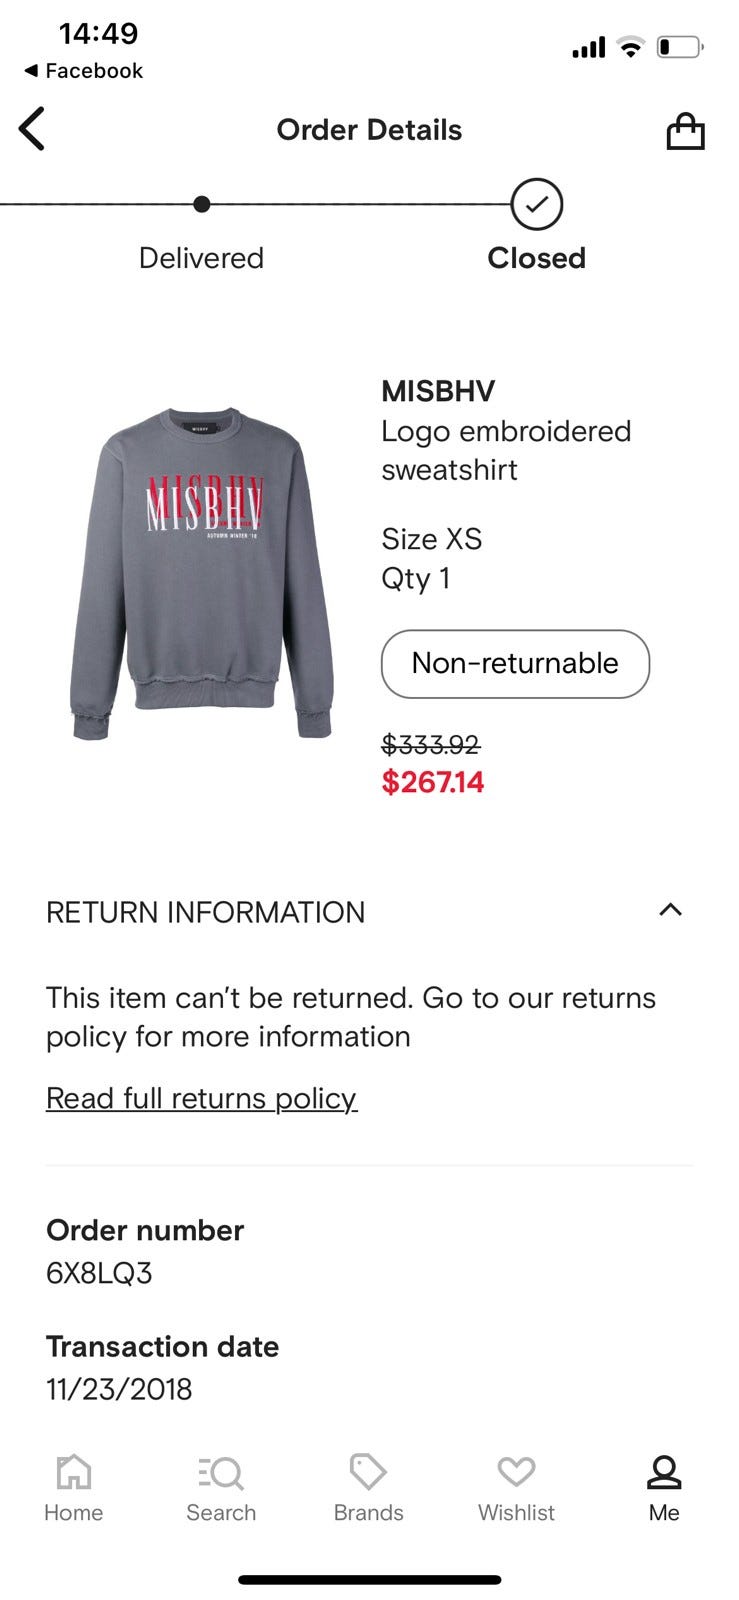739x1600 pixels.
Task: Tap the Wishlist heart icon
Action: pos(516,1472)
